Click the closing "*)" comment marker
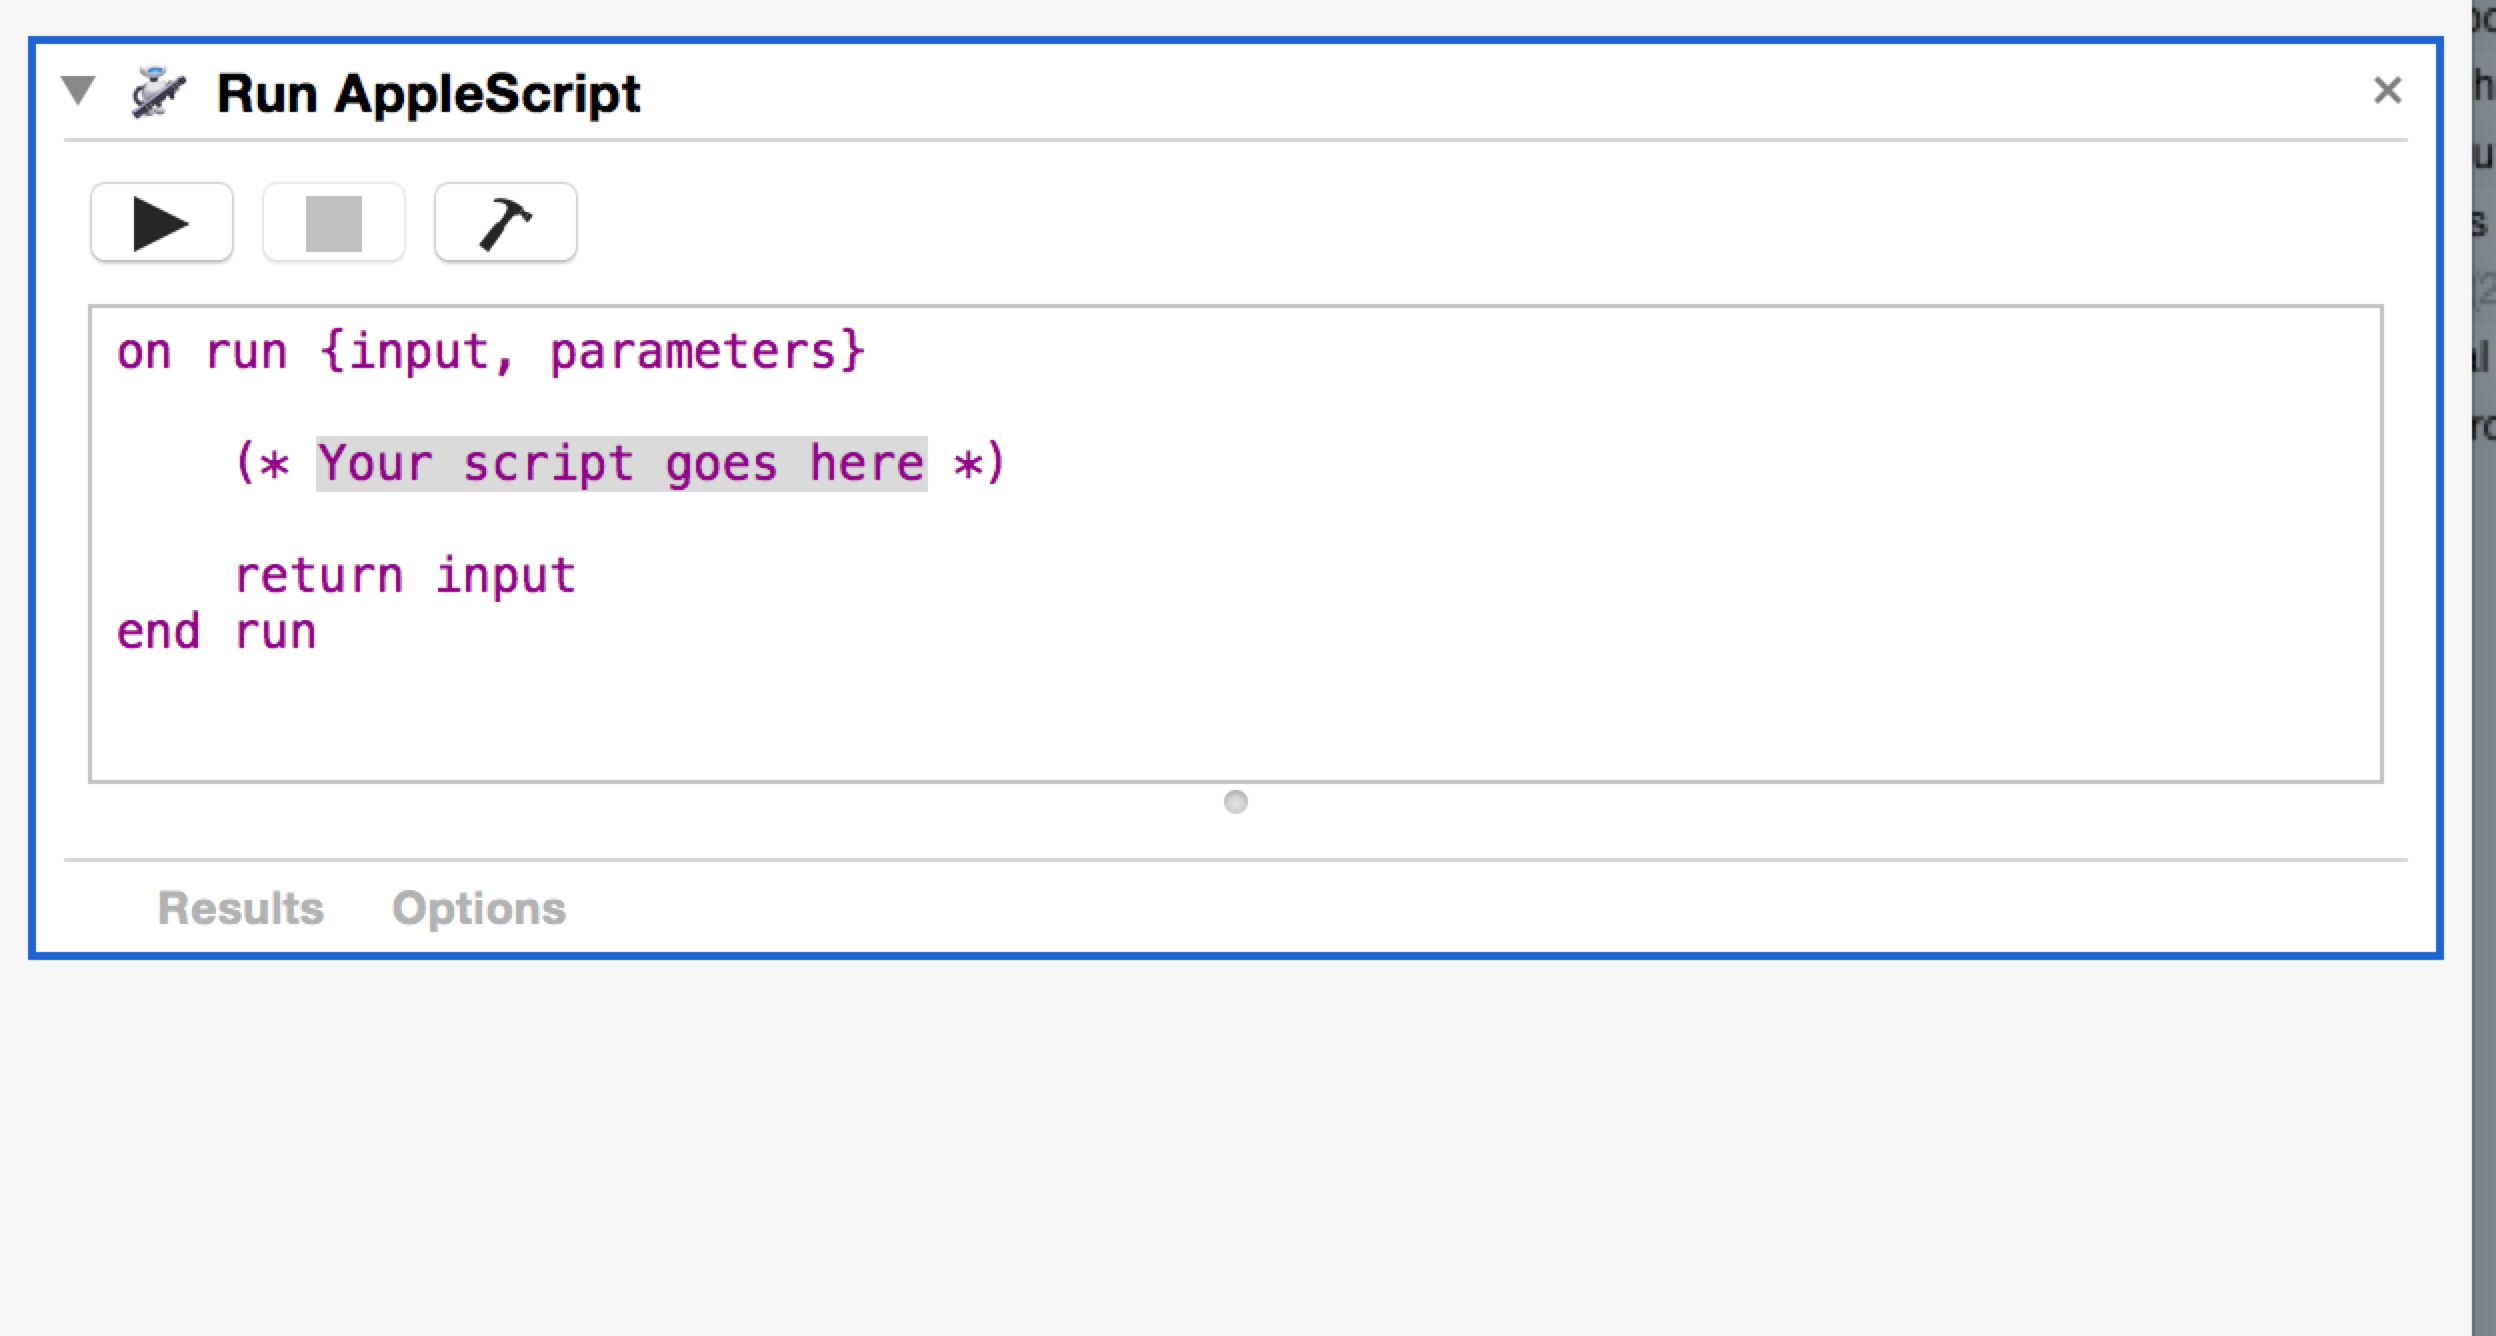This screenshot has width=2496, height=1336. point(978,464)
